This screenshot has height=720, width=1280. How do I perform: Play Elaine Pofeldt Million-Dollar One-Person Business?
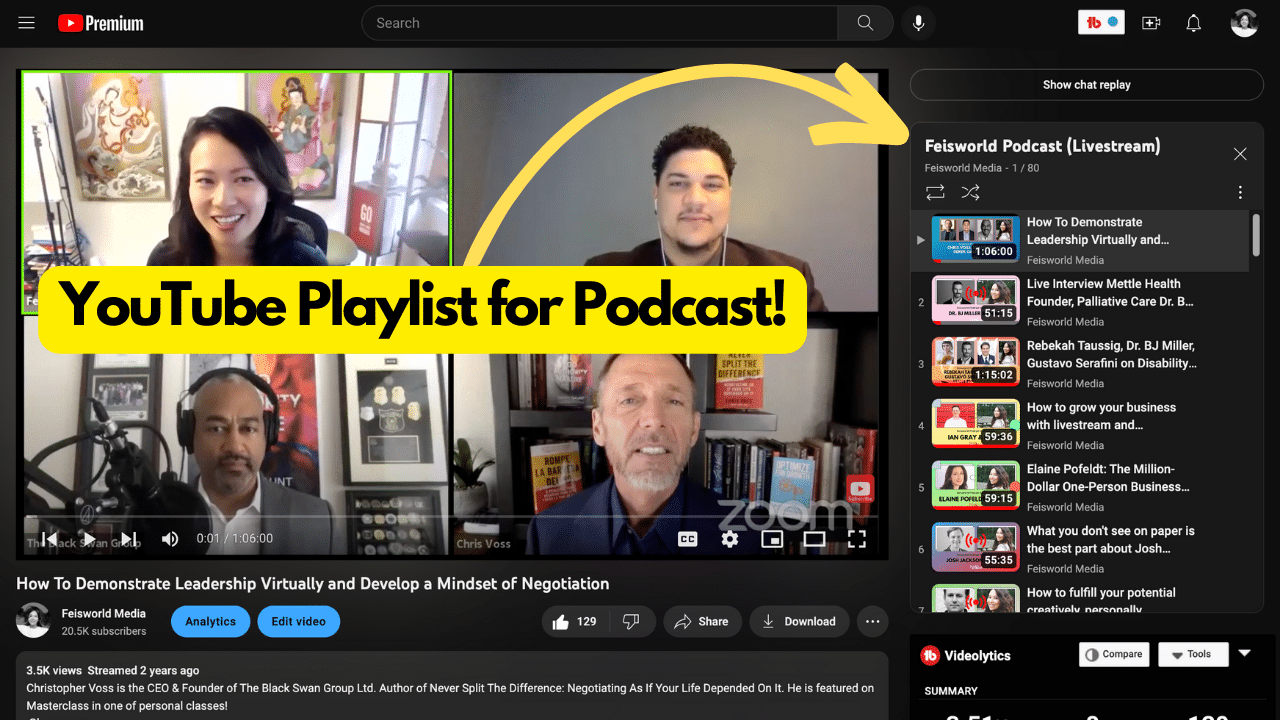coord(1080,488)
